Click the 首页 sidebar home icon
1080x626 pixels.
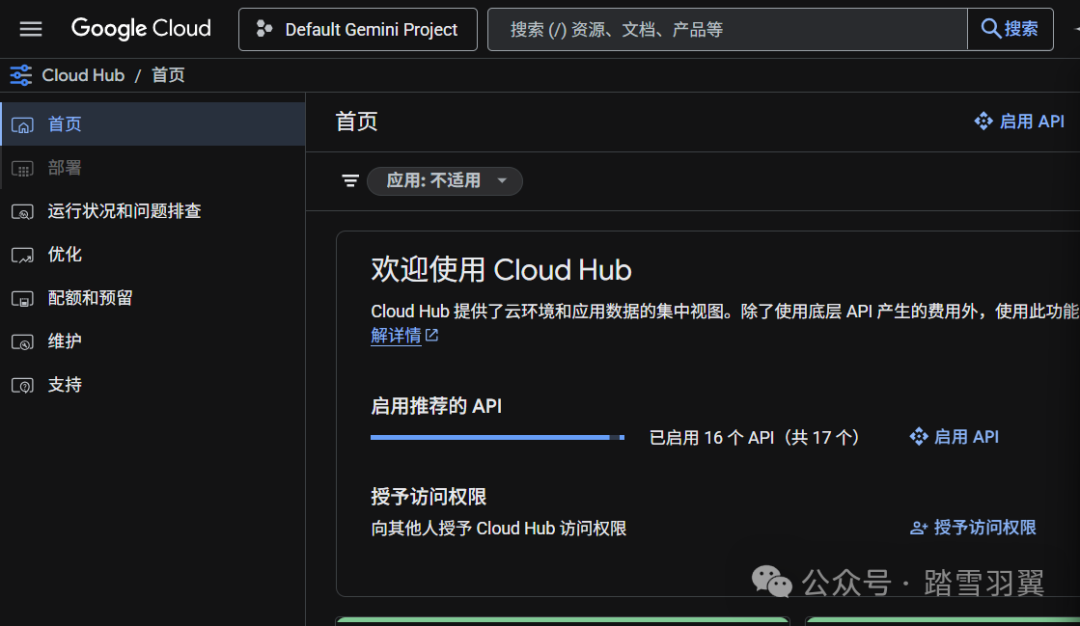(23, 125)
